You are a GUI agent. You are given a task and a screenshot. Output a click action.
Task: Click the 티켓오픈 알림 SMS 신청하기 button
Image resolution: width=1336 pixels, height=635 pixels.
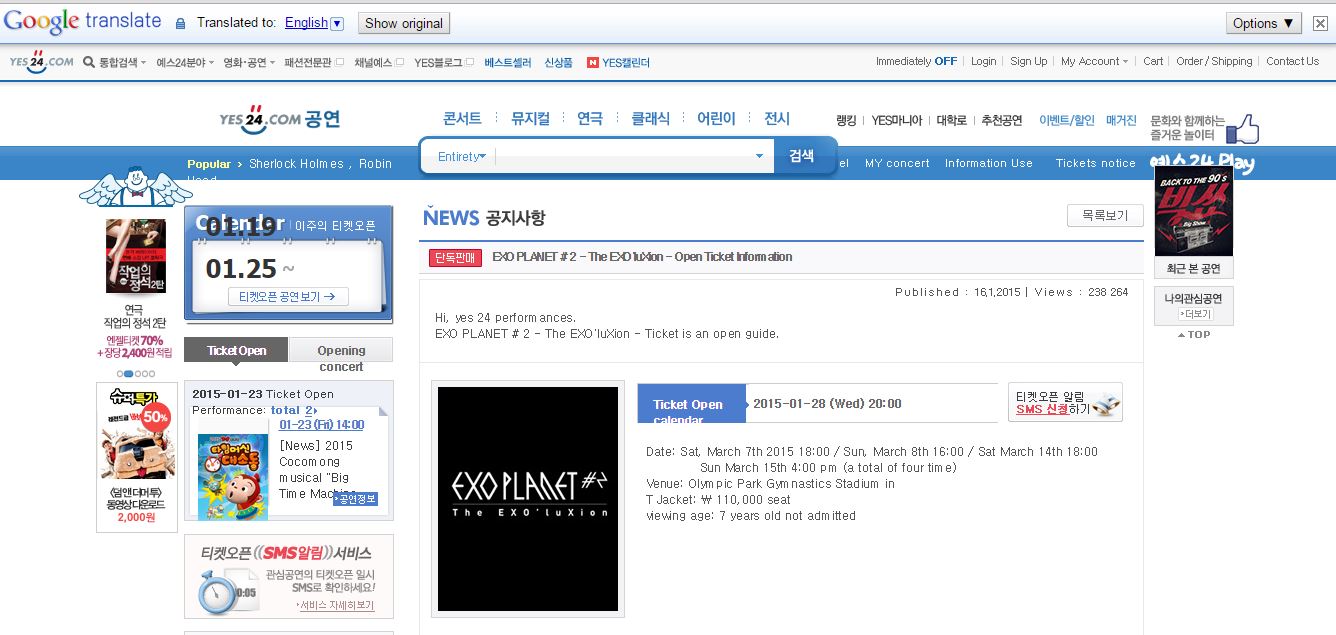pos(1065,402)
